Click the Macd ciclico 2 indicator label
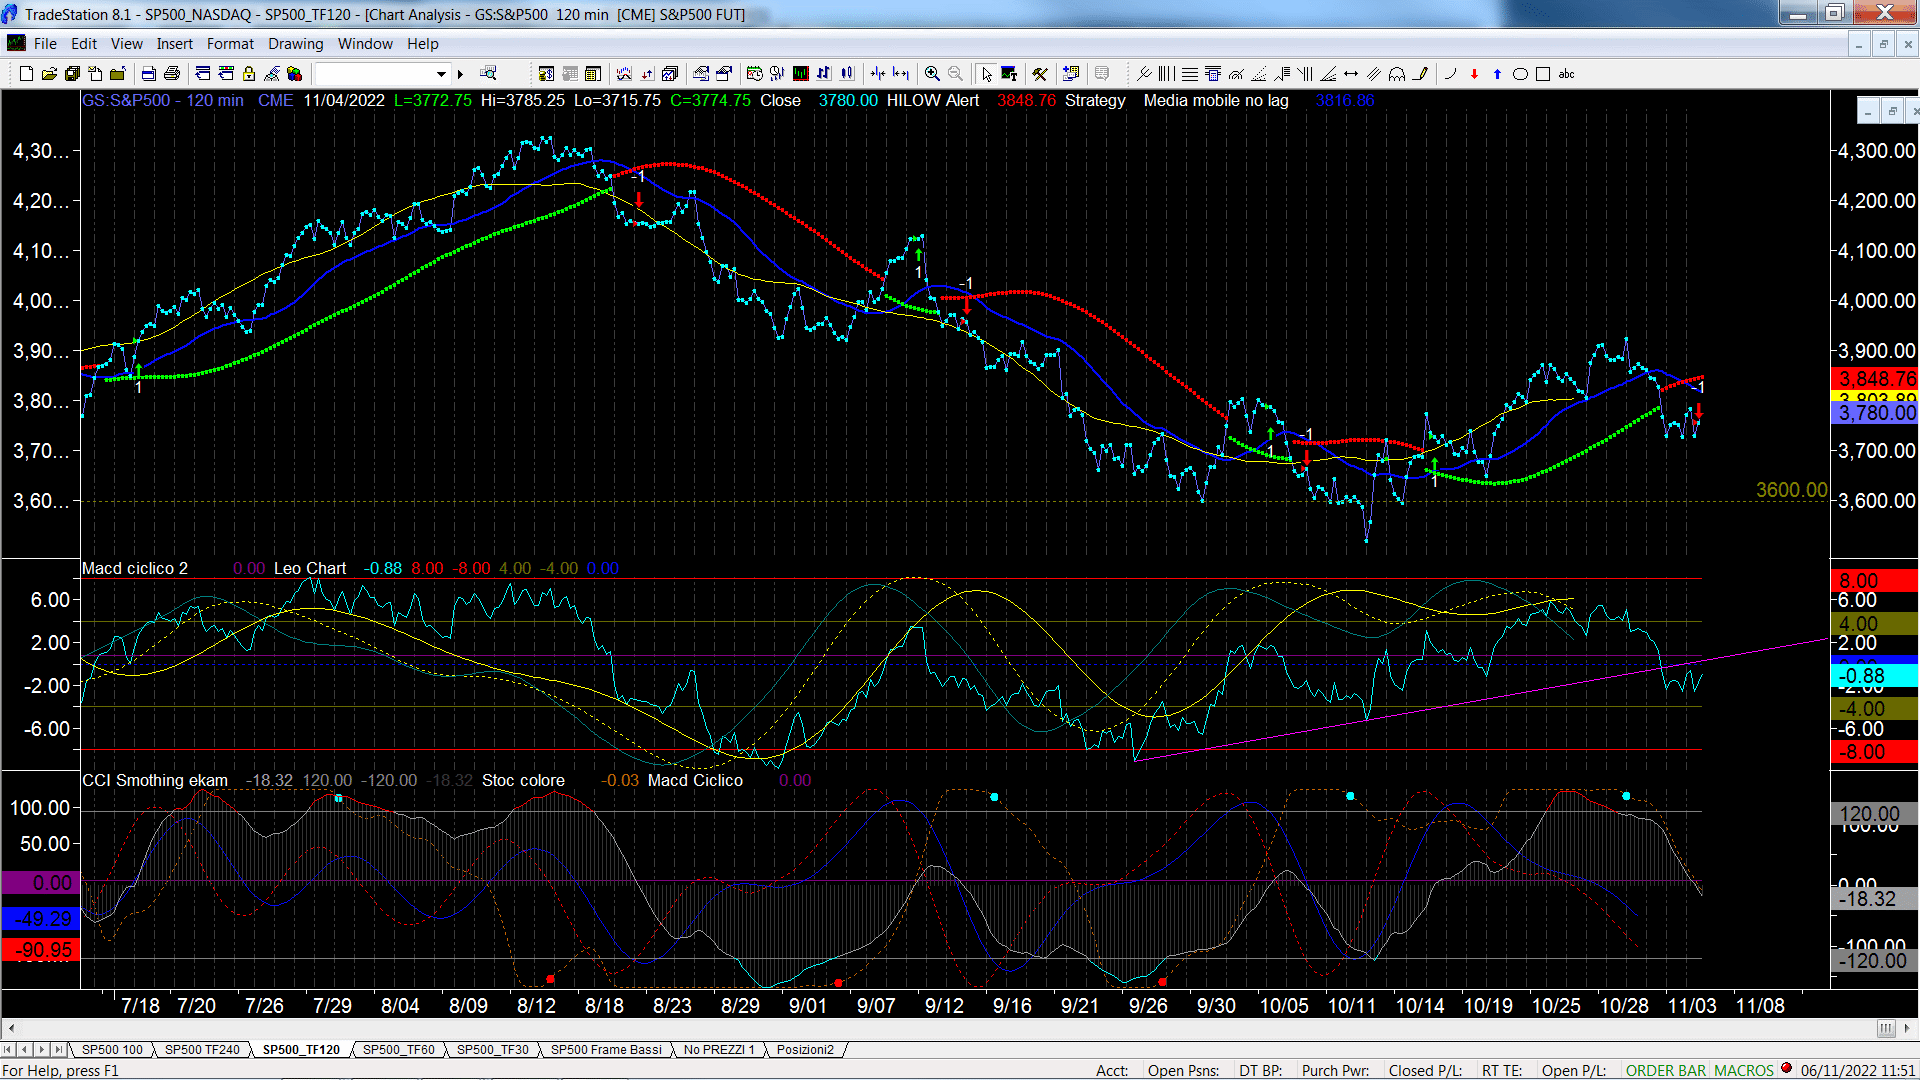Image resolution: width=1920 pixels, height=1080 pixels. (x=135, y=568)
